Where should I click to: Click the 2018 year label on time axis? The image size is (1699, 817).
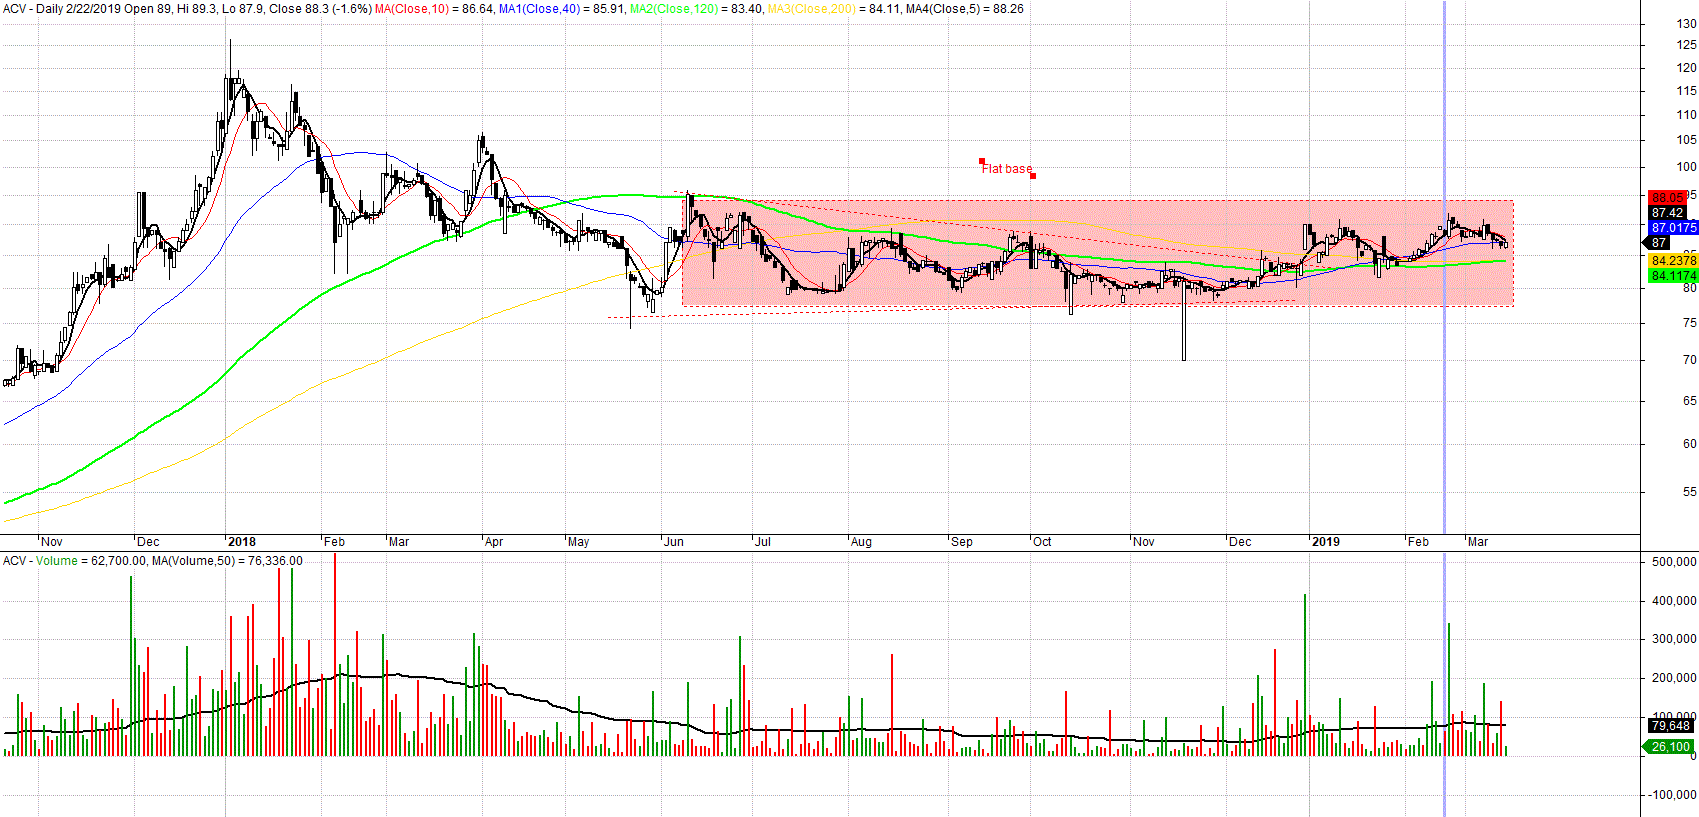(x=242, y=542)
